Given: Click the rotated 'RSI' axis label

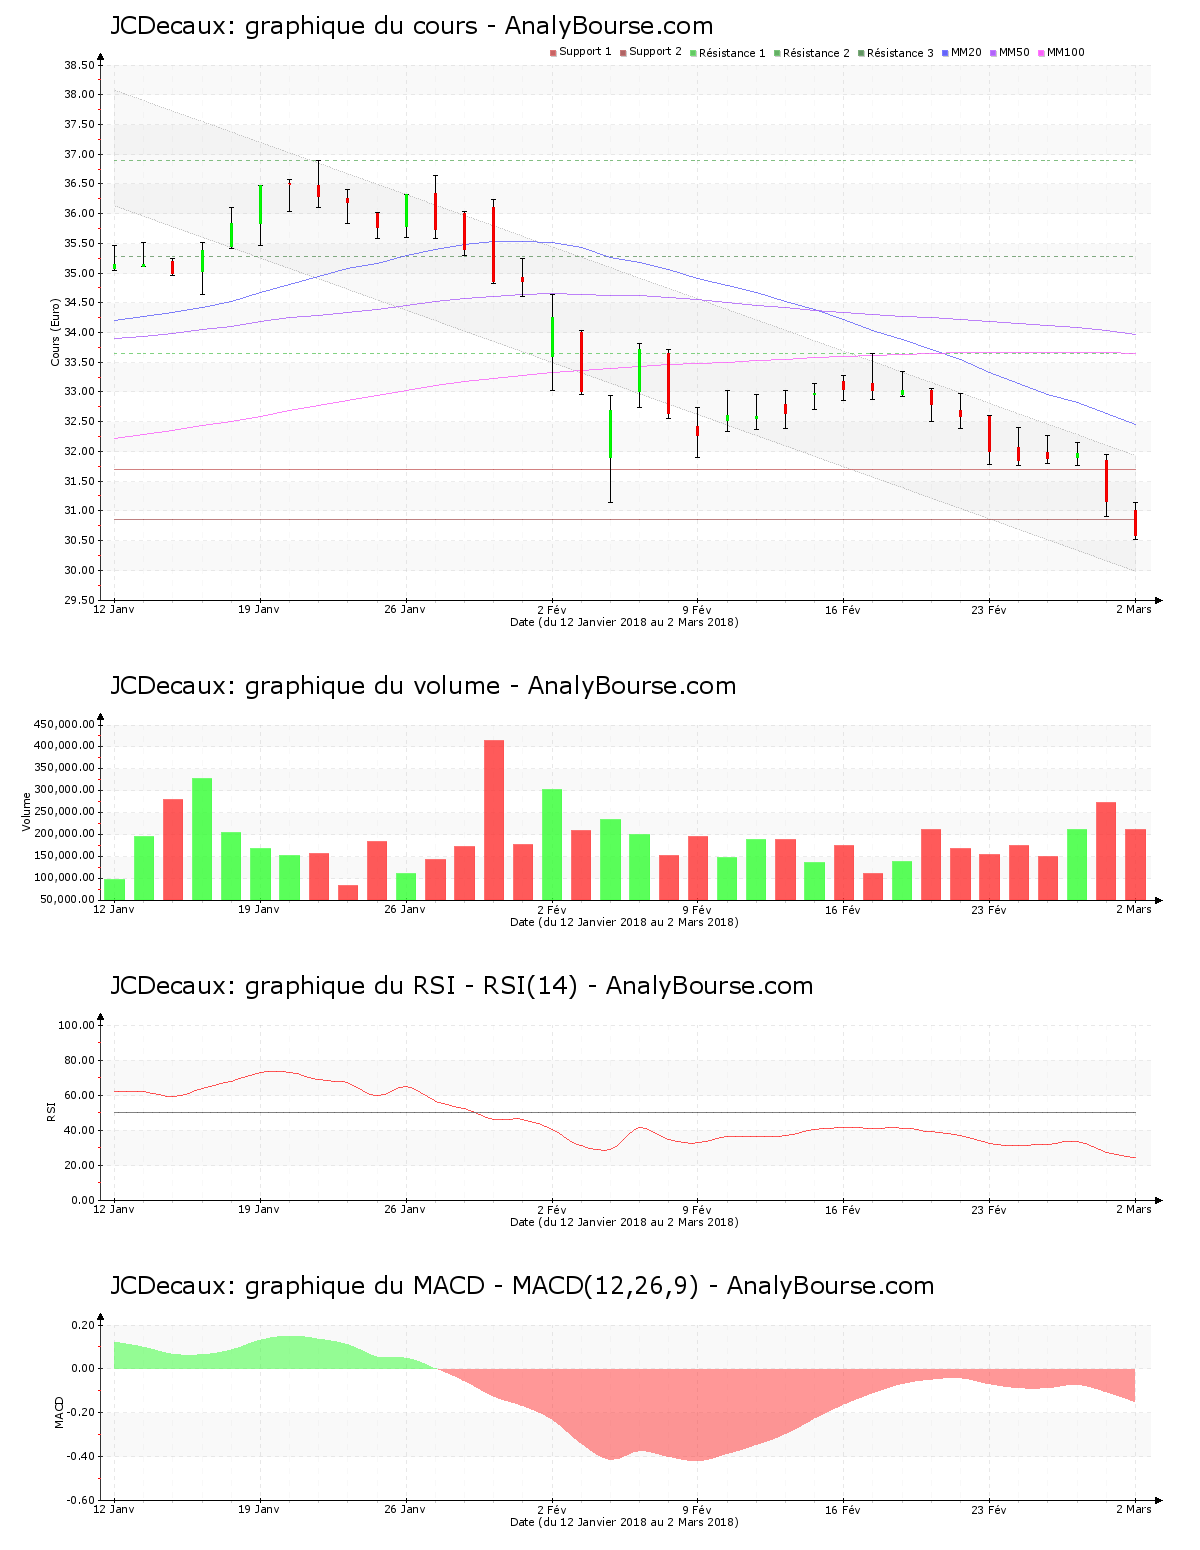Looking at the screenshot, I should pyautogui.click(x=51, y=1112).
